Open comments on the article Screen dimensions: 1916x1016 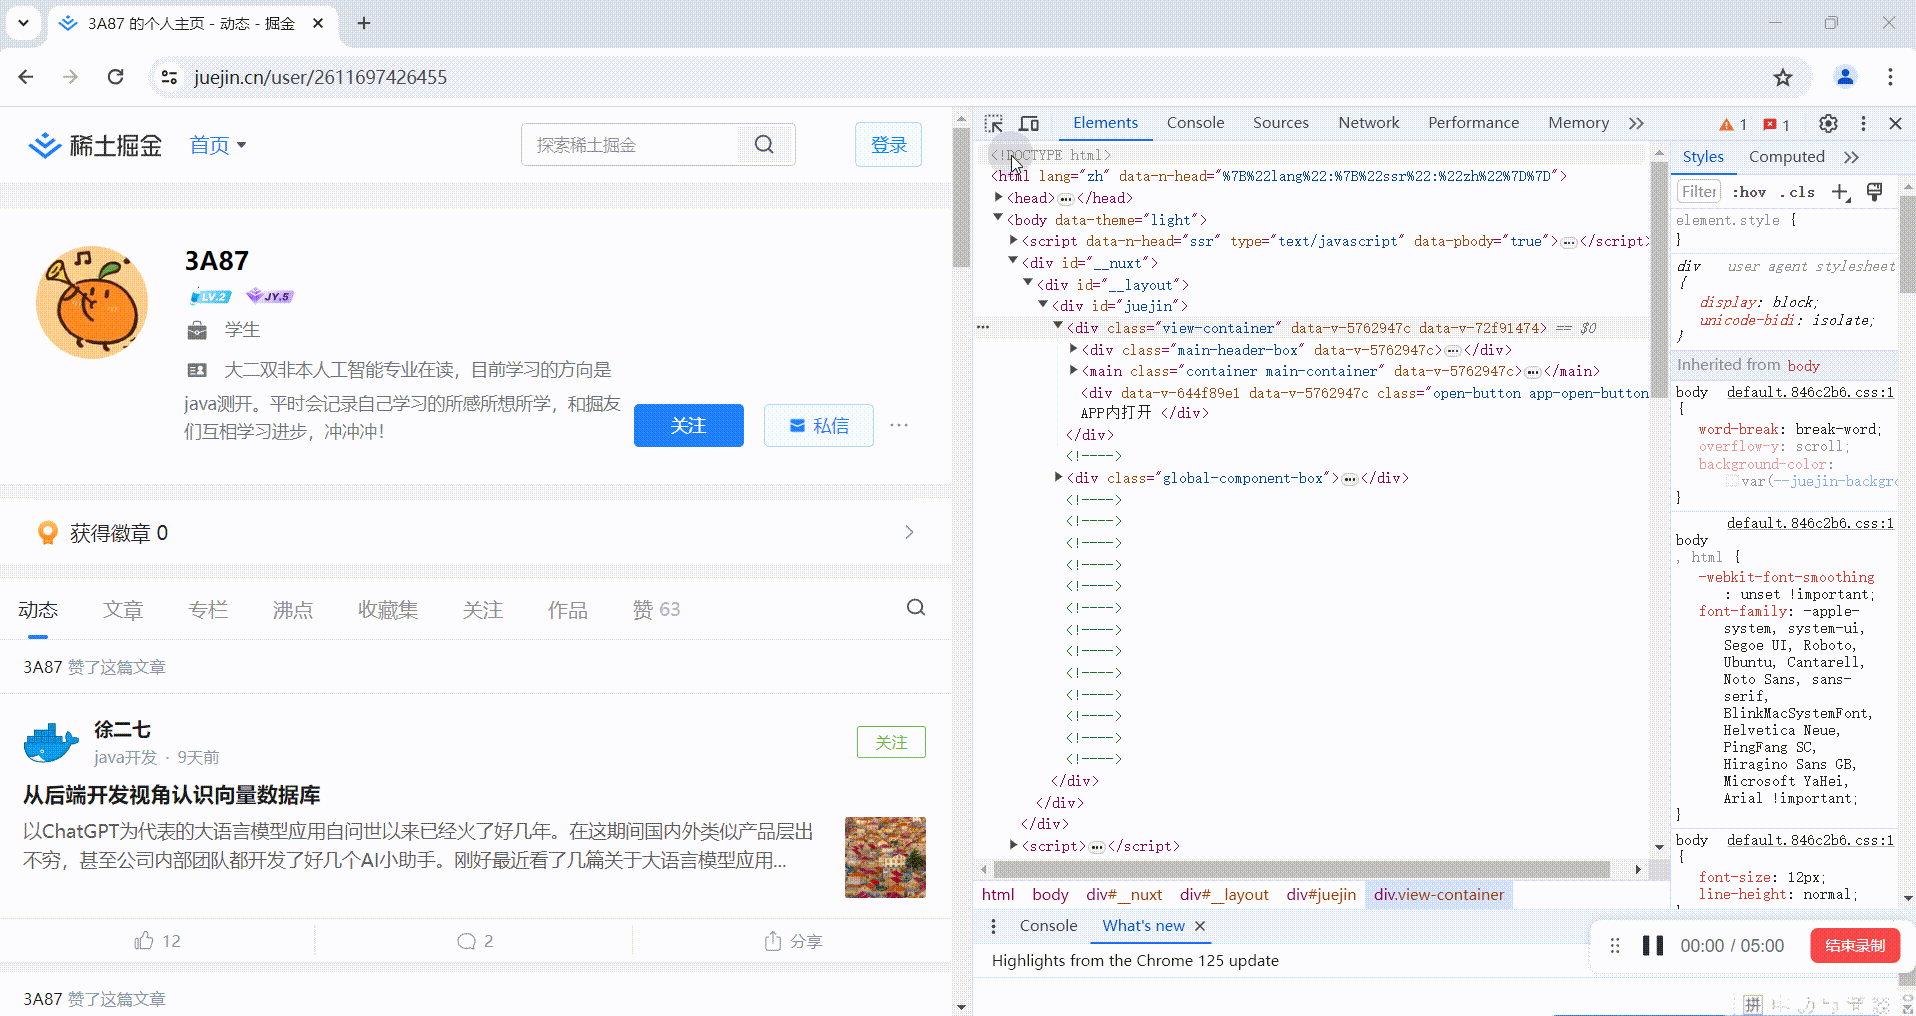coord(474,941)
